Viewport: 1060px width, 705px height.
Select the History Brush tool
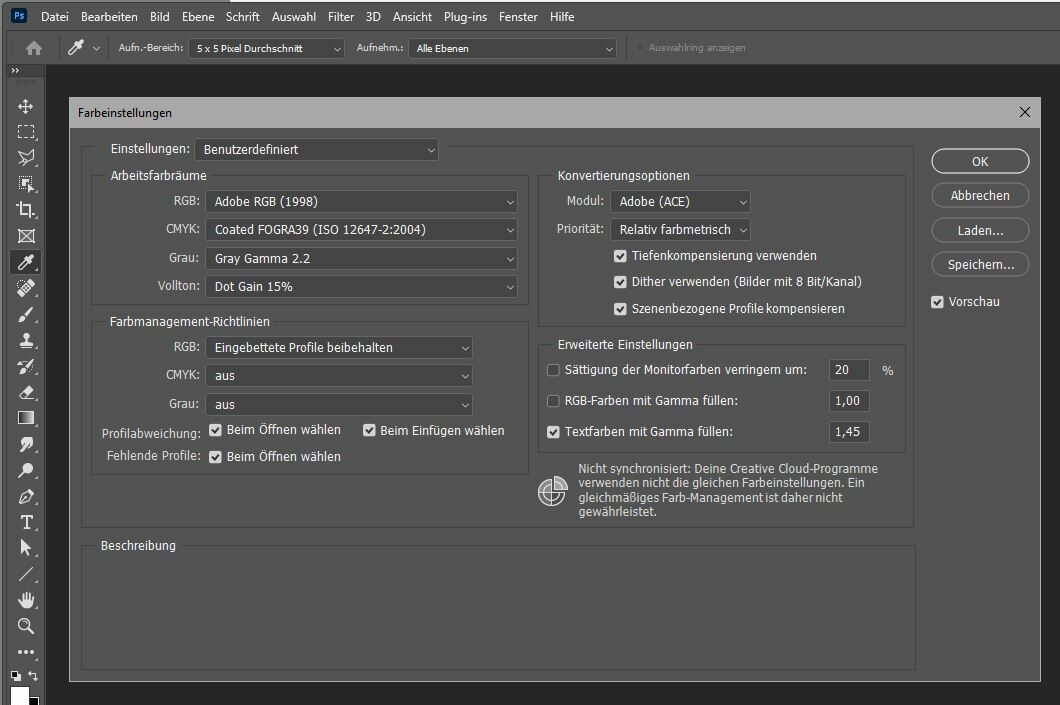click(x=26, y=366)
